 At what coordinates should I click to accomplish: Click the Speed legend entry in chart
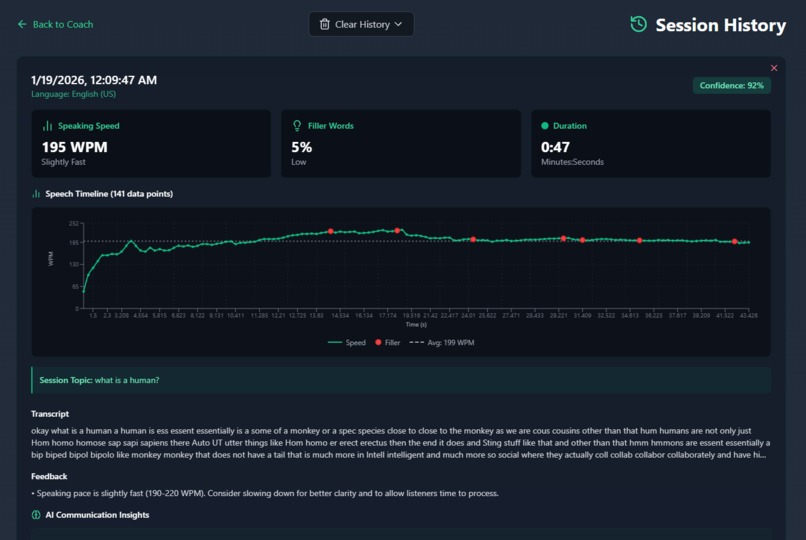click(347, 343)
